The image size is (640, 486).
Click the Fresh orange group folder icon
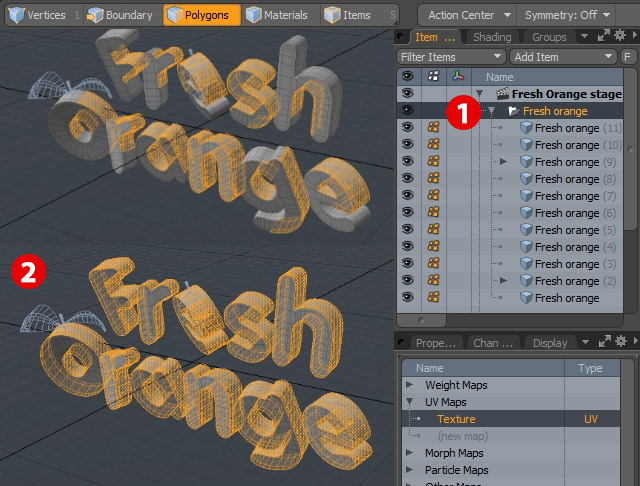point(513,111)
